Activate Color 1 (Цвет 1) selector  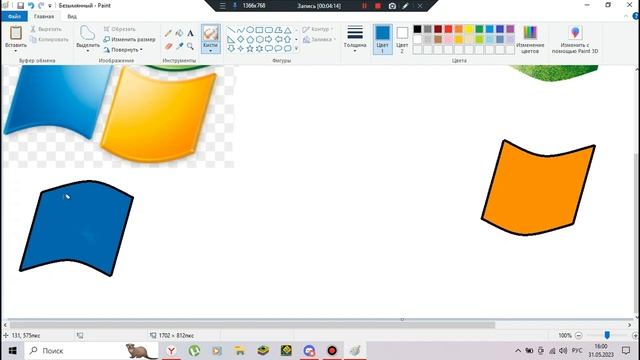tap(382, 39)
